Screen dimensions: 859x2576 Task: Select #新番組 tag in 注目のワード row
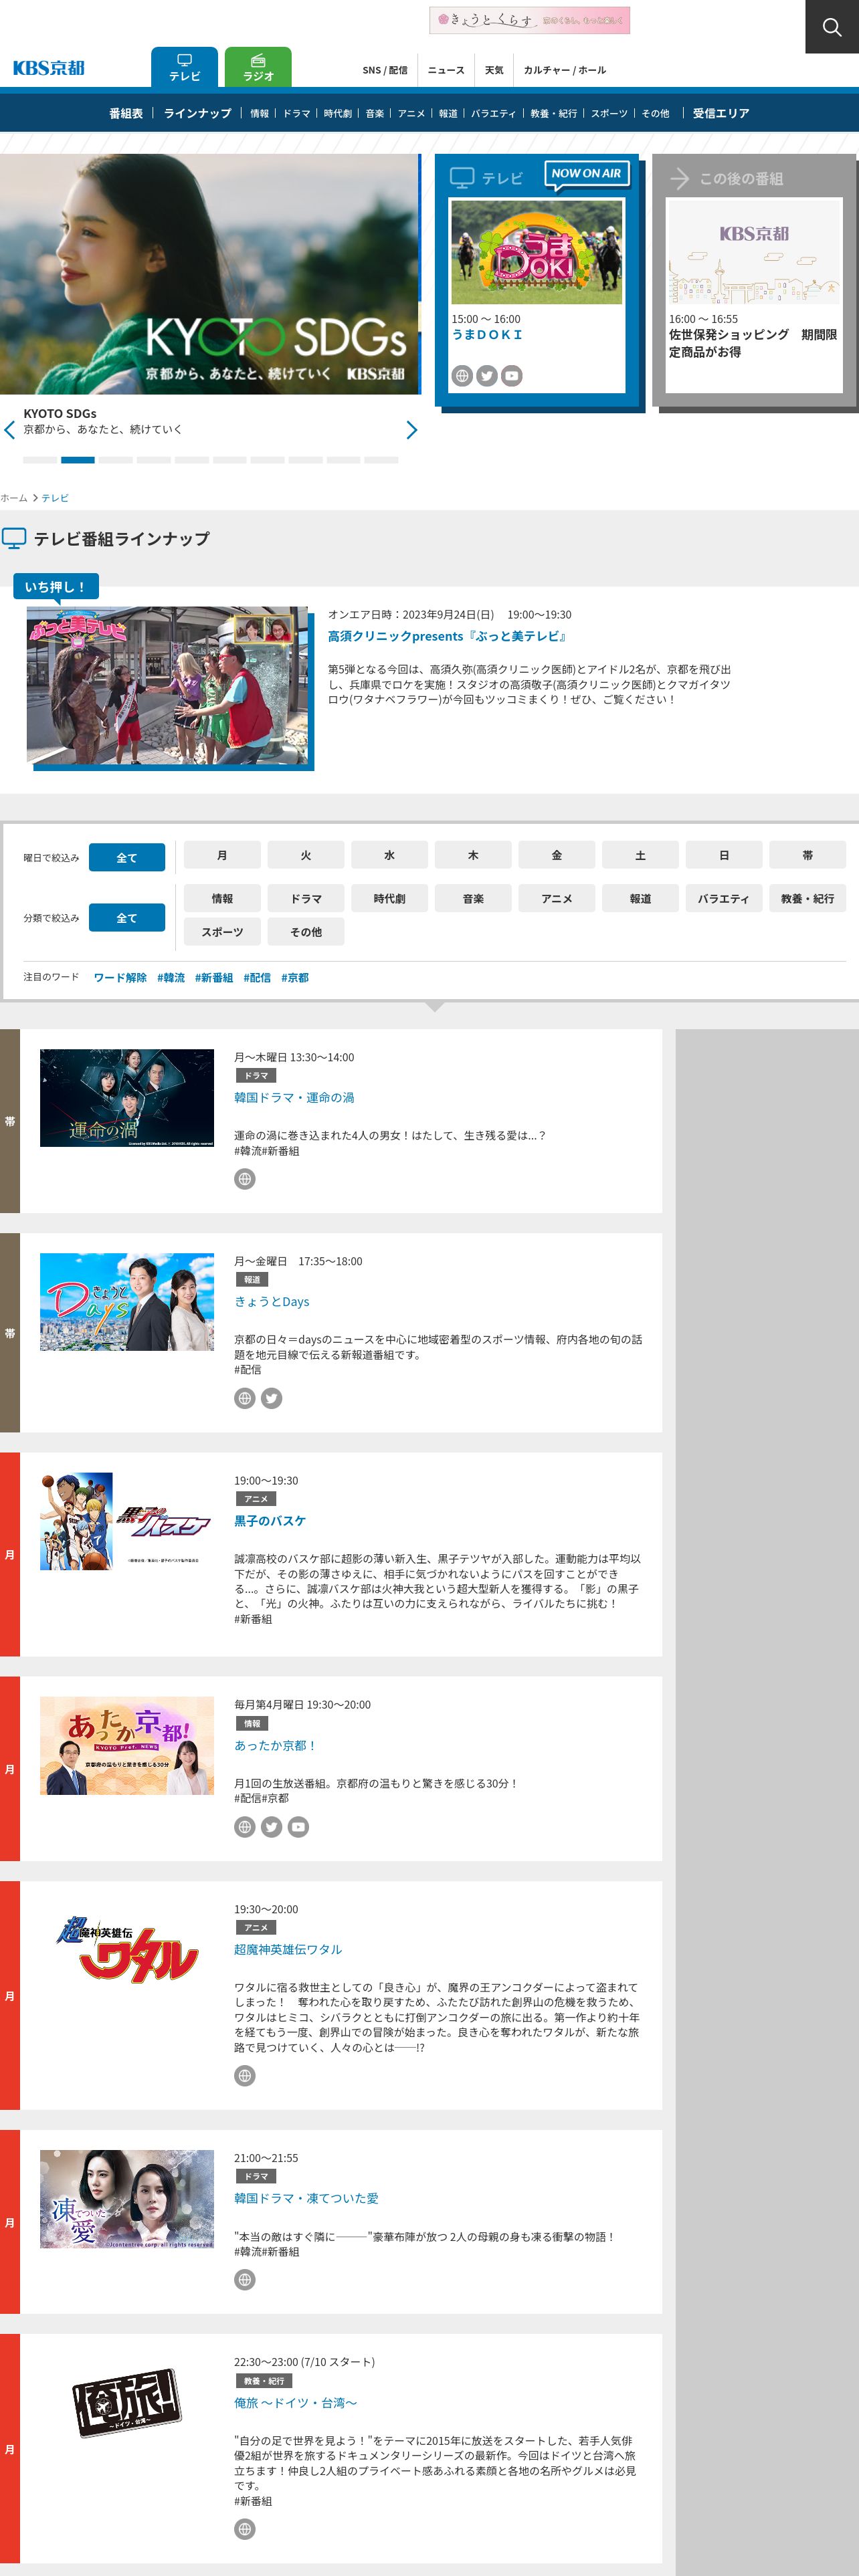[x=214, y=977]
